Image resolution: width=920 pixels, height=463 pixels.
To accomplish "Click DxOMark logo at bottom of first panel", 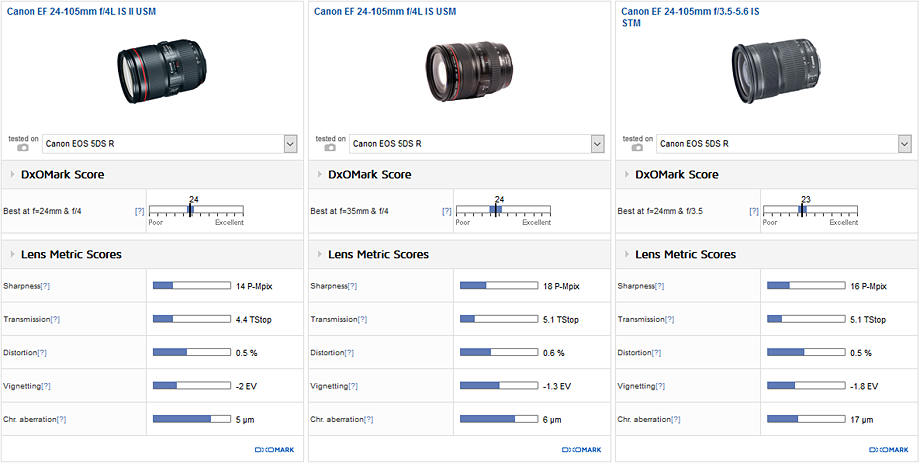I will [x=275, y=450].
